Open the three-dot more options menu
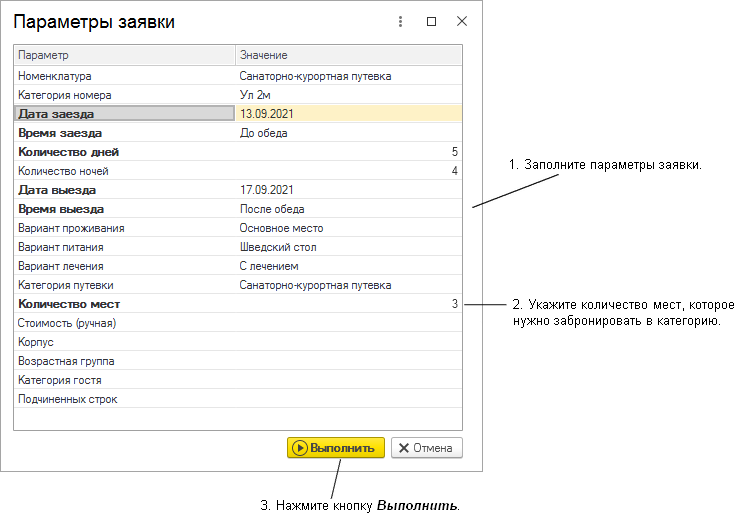This screenshot has width=742, height=519. pos(400,21)
